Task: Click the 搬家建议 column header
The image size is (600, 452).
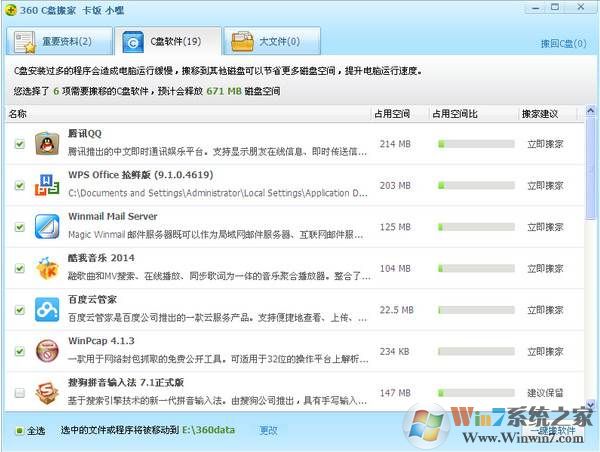Action: 547,114
